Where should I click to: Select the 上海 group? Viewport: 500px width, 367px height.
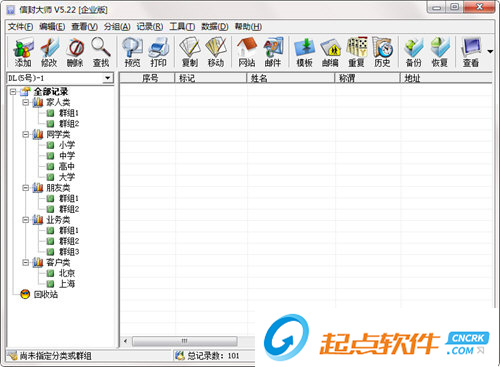tap(67, 284)
